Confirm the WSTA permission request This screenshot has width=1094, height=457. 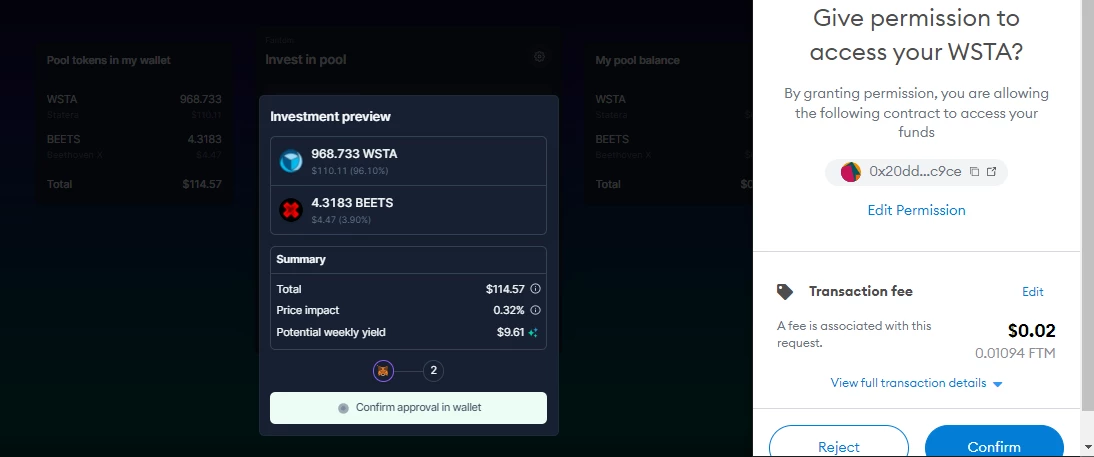pos(994,443)
